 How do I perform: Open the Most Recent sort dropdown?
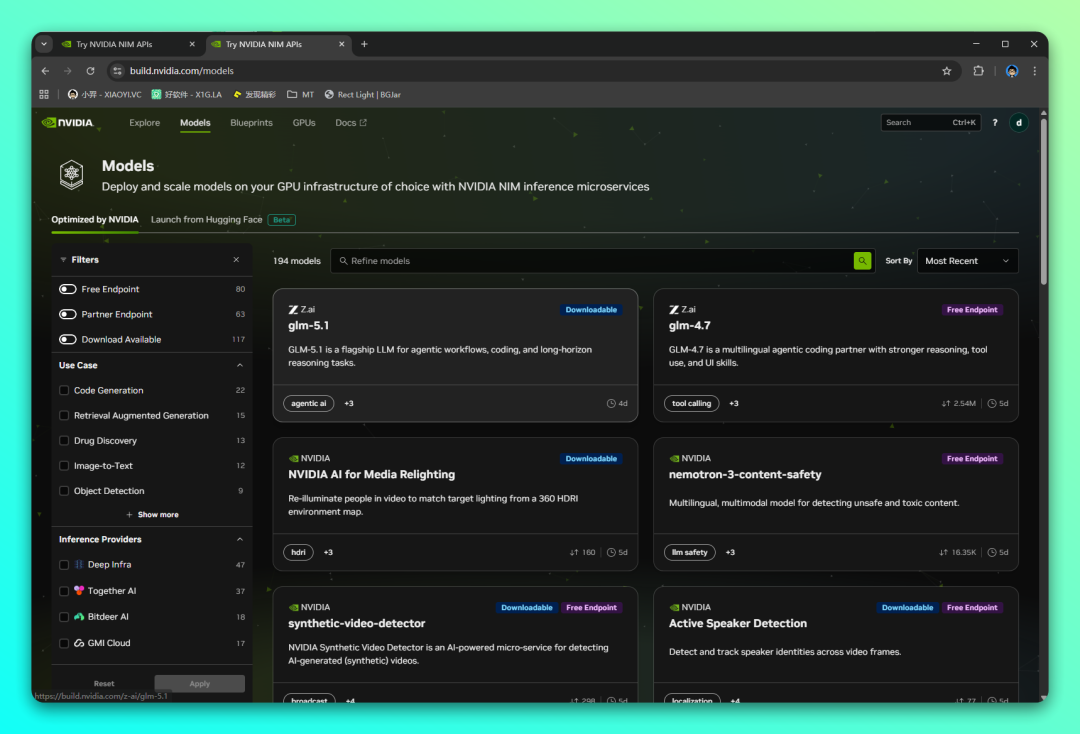tap(966, 261)
